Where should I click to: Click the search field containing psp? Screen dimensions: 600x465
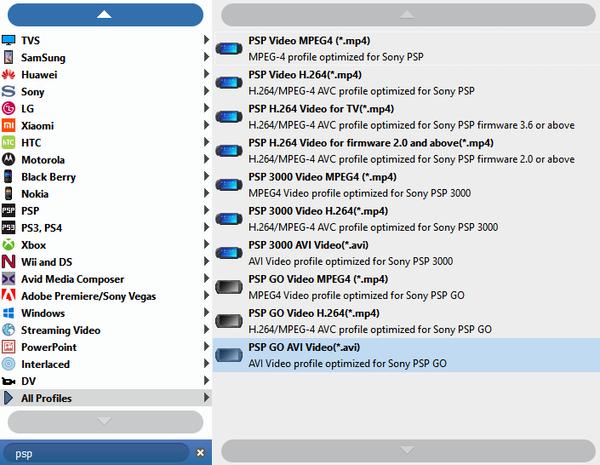tap(98, 454)
